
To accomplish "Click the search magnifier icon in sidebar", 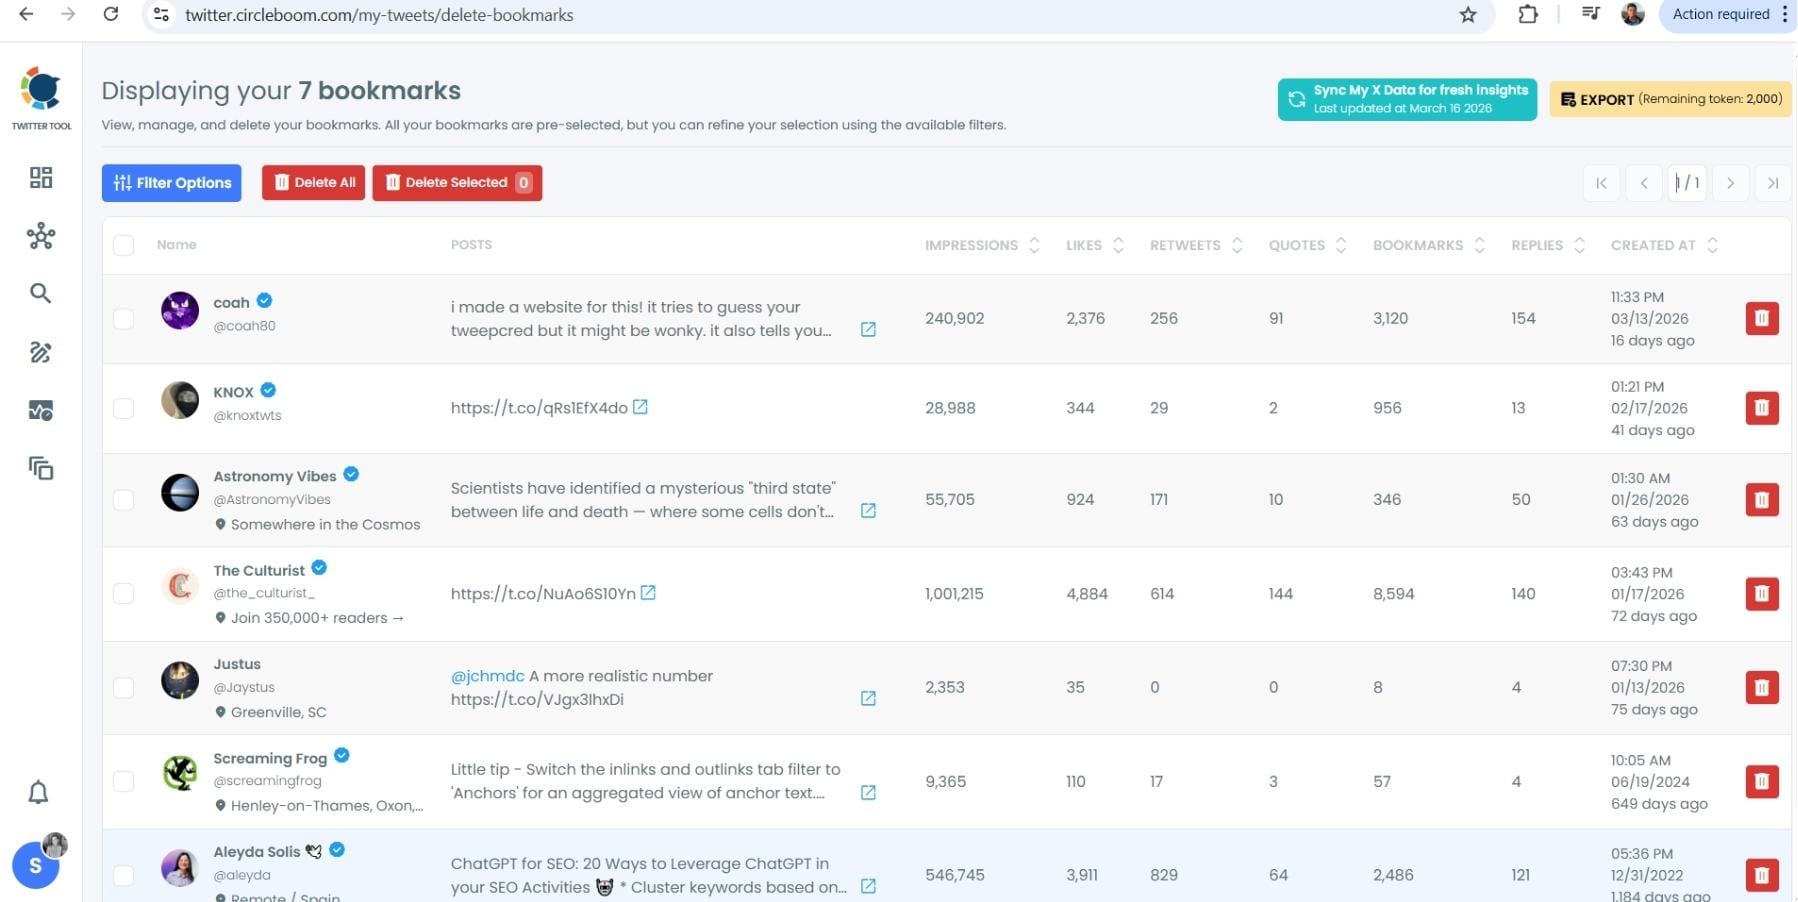I will (x=40, y=293).
